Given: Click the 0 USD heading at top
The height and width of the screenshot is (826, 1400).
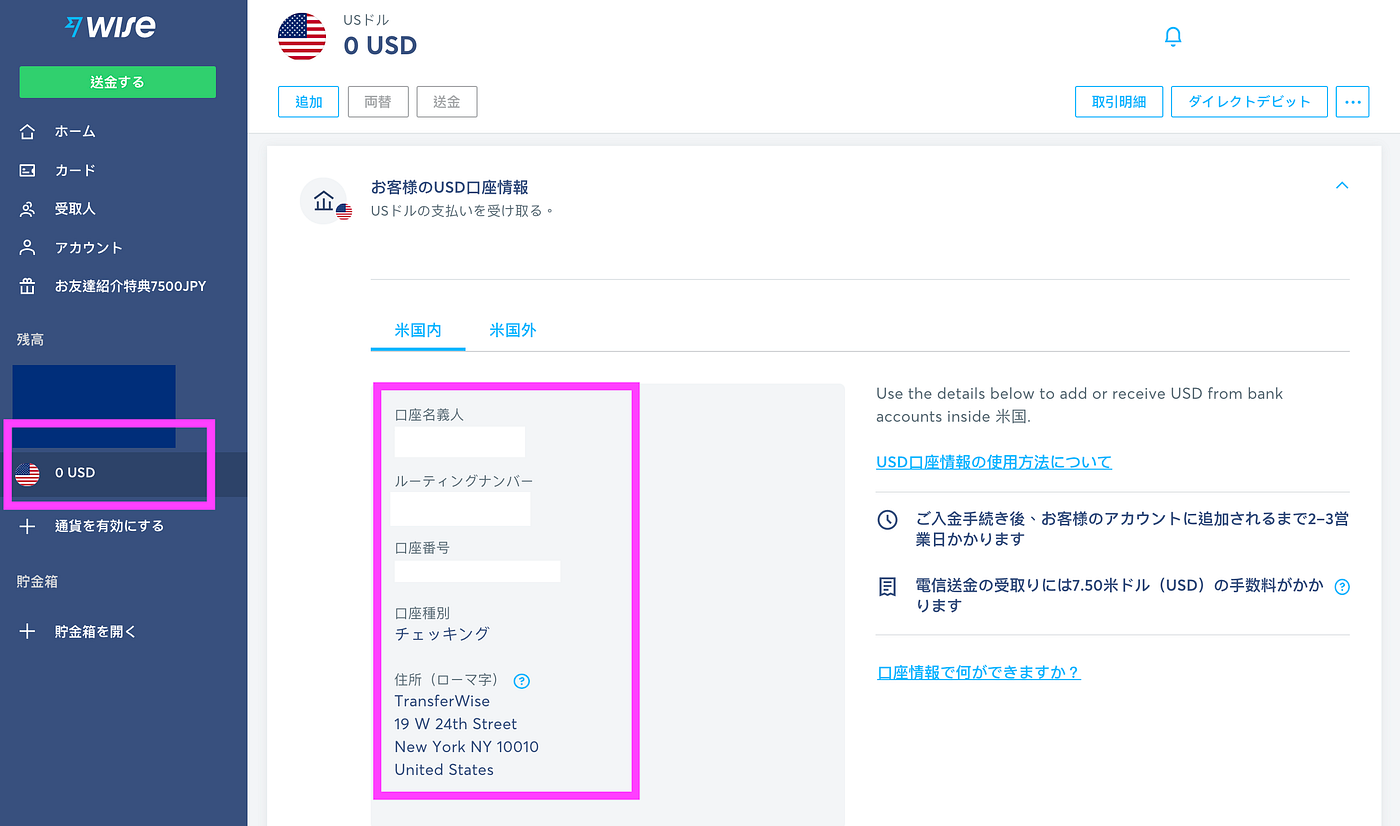Looking at the screenshot, I should 380,46.
